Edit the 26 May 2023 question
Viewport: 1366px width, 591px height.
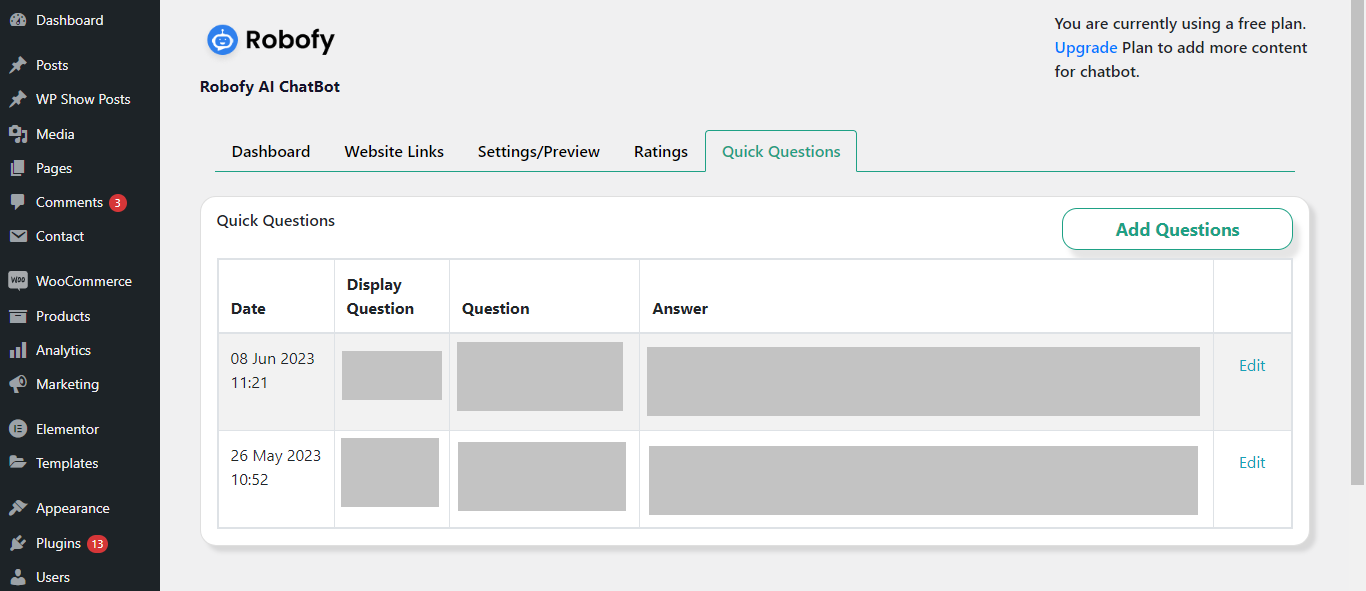(1252, 463)
